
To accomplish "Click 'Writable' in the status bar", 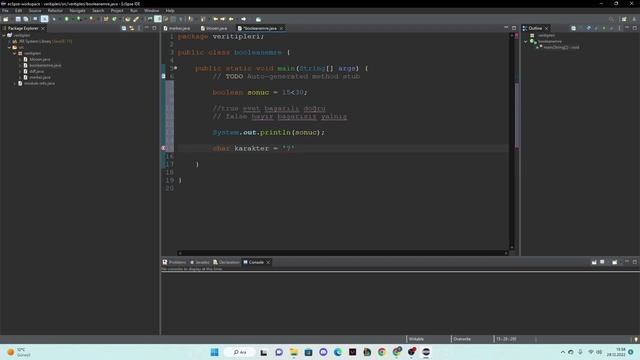I will 416,339.
